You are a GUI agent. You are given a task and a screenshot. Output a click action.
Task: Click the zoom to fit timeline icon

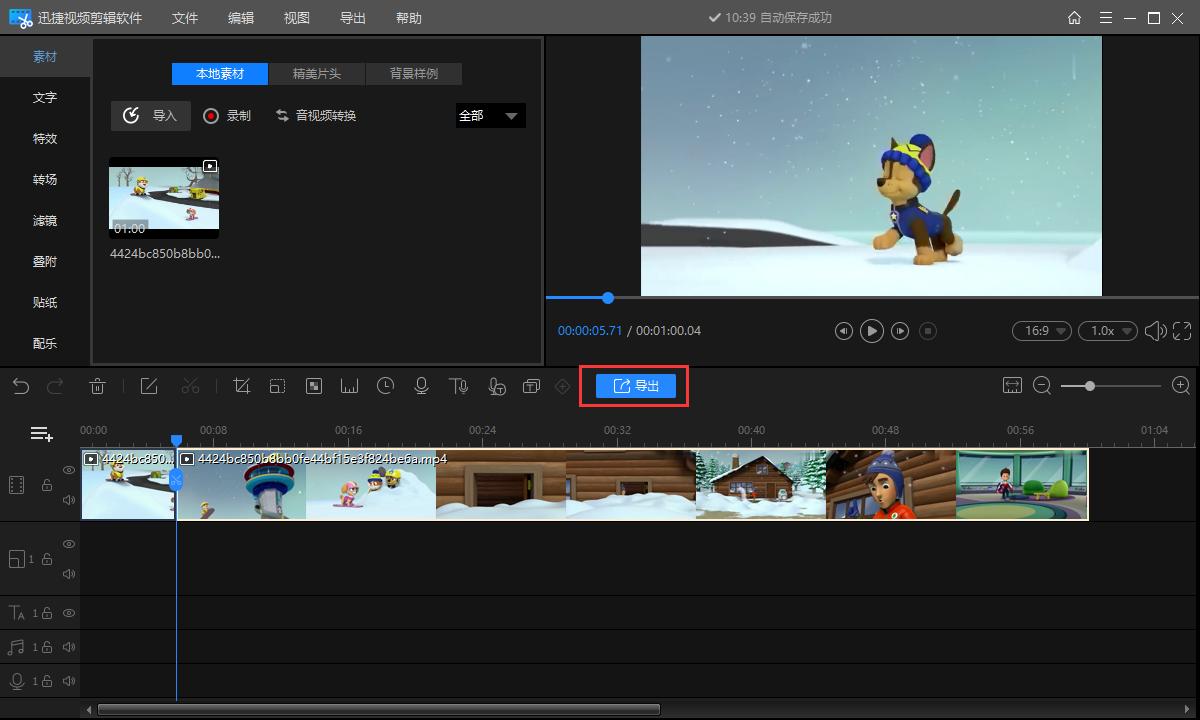point(1012,385)
